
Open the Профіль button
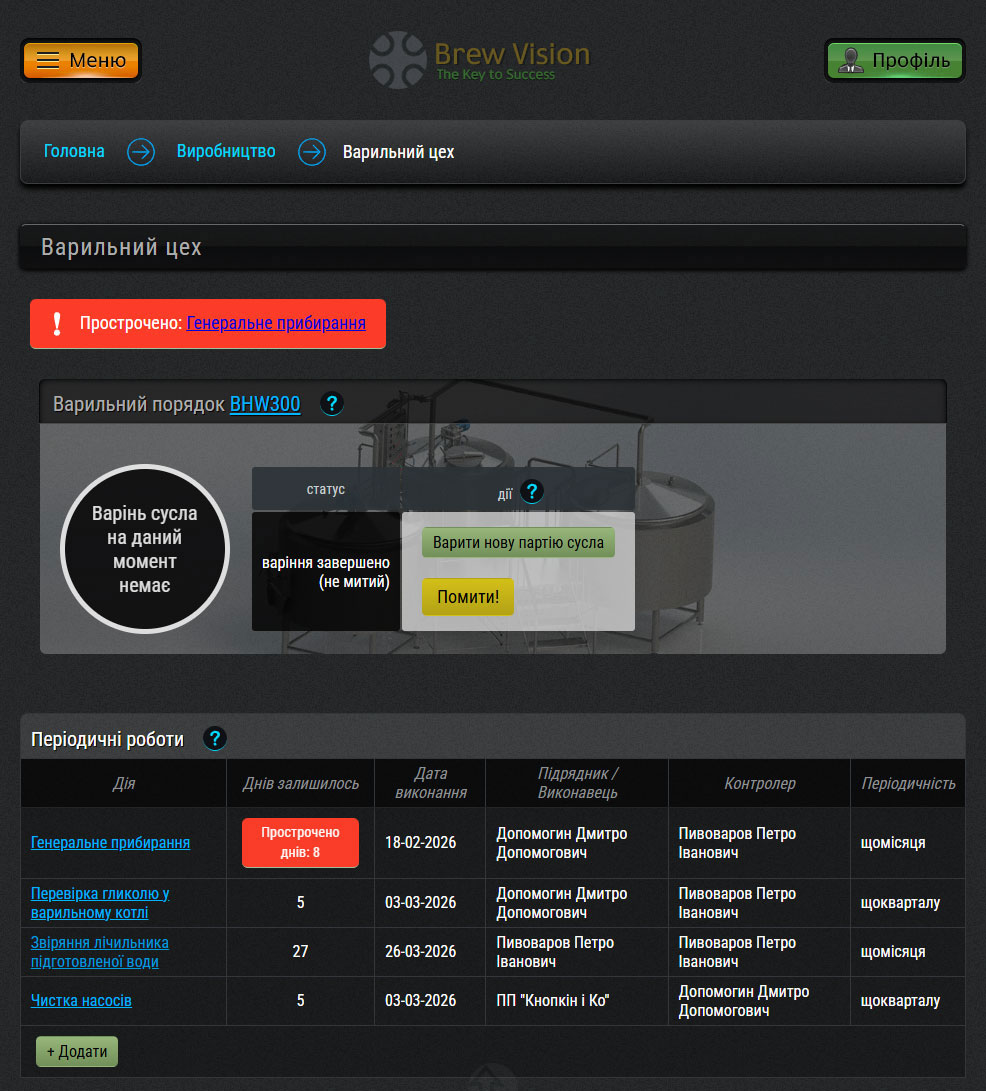(x=895, y=60)
